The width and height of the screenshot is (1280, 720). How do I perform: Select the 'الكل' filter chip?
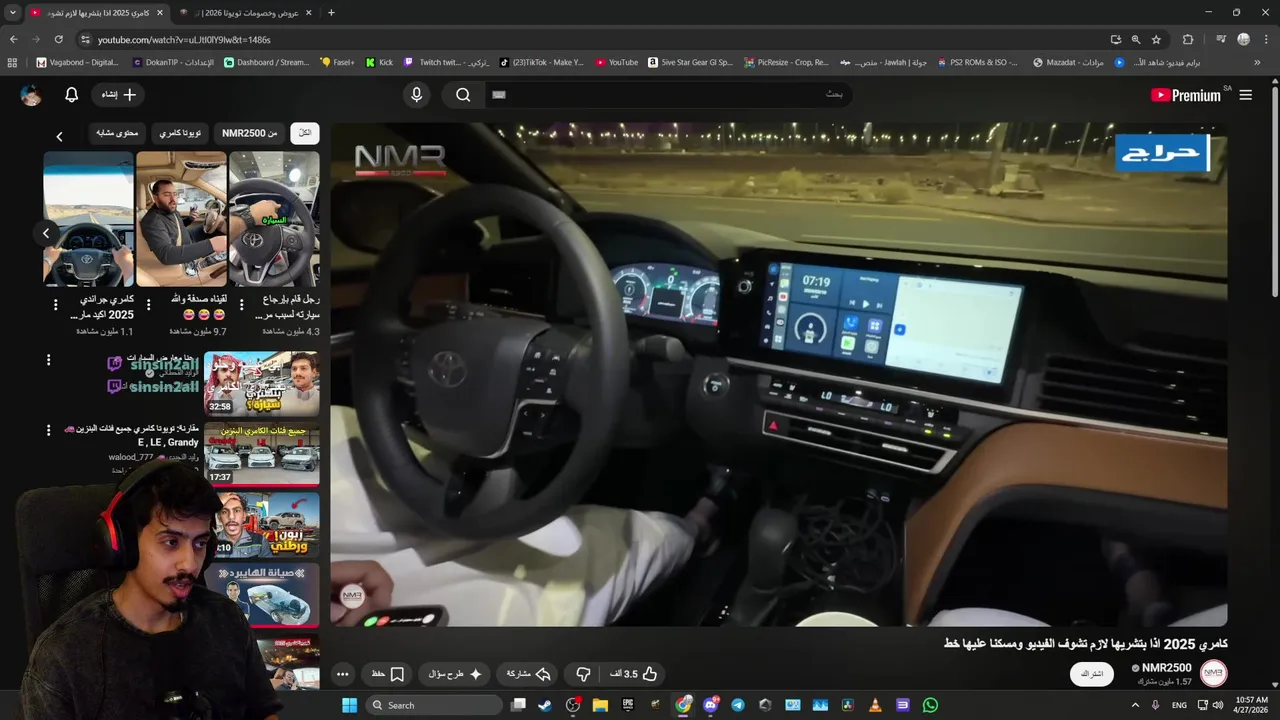point(305,133)
